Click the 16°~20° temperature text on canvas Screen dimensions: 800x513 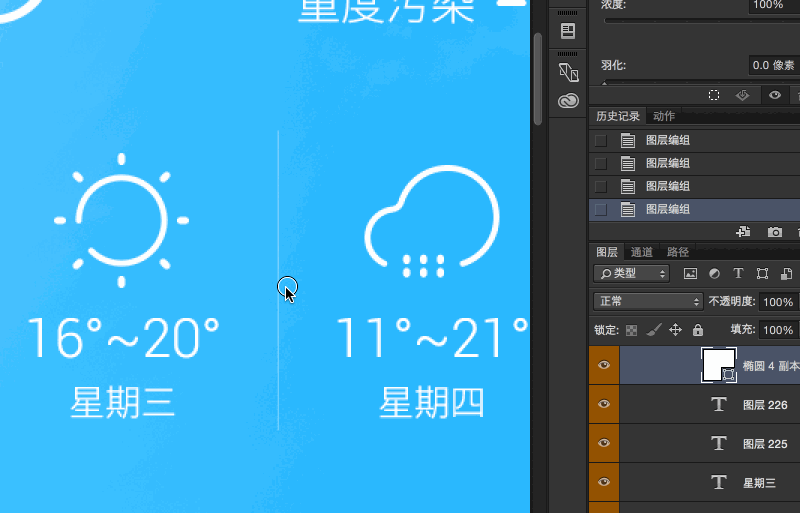click(123, 337)
